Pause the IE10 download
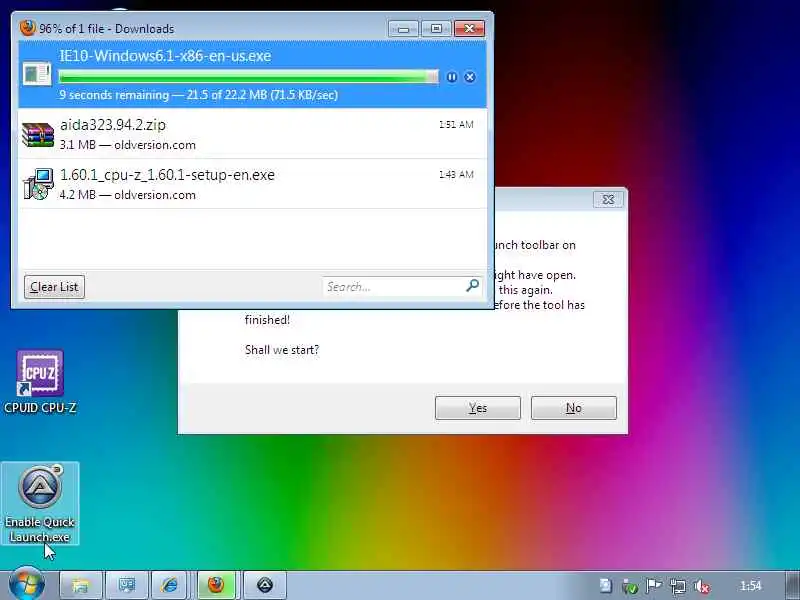800x600 pixels. 452,77
